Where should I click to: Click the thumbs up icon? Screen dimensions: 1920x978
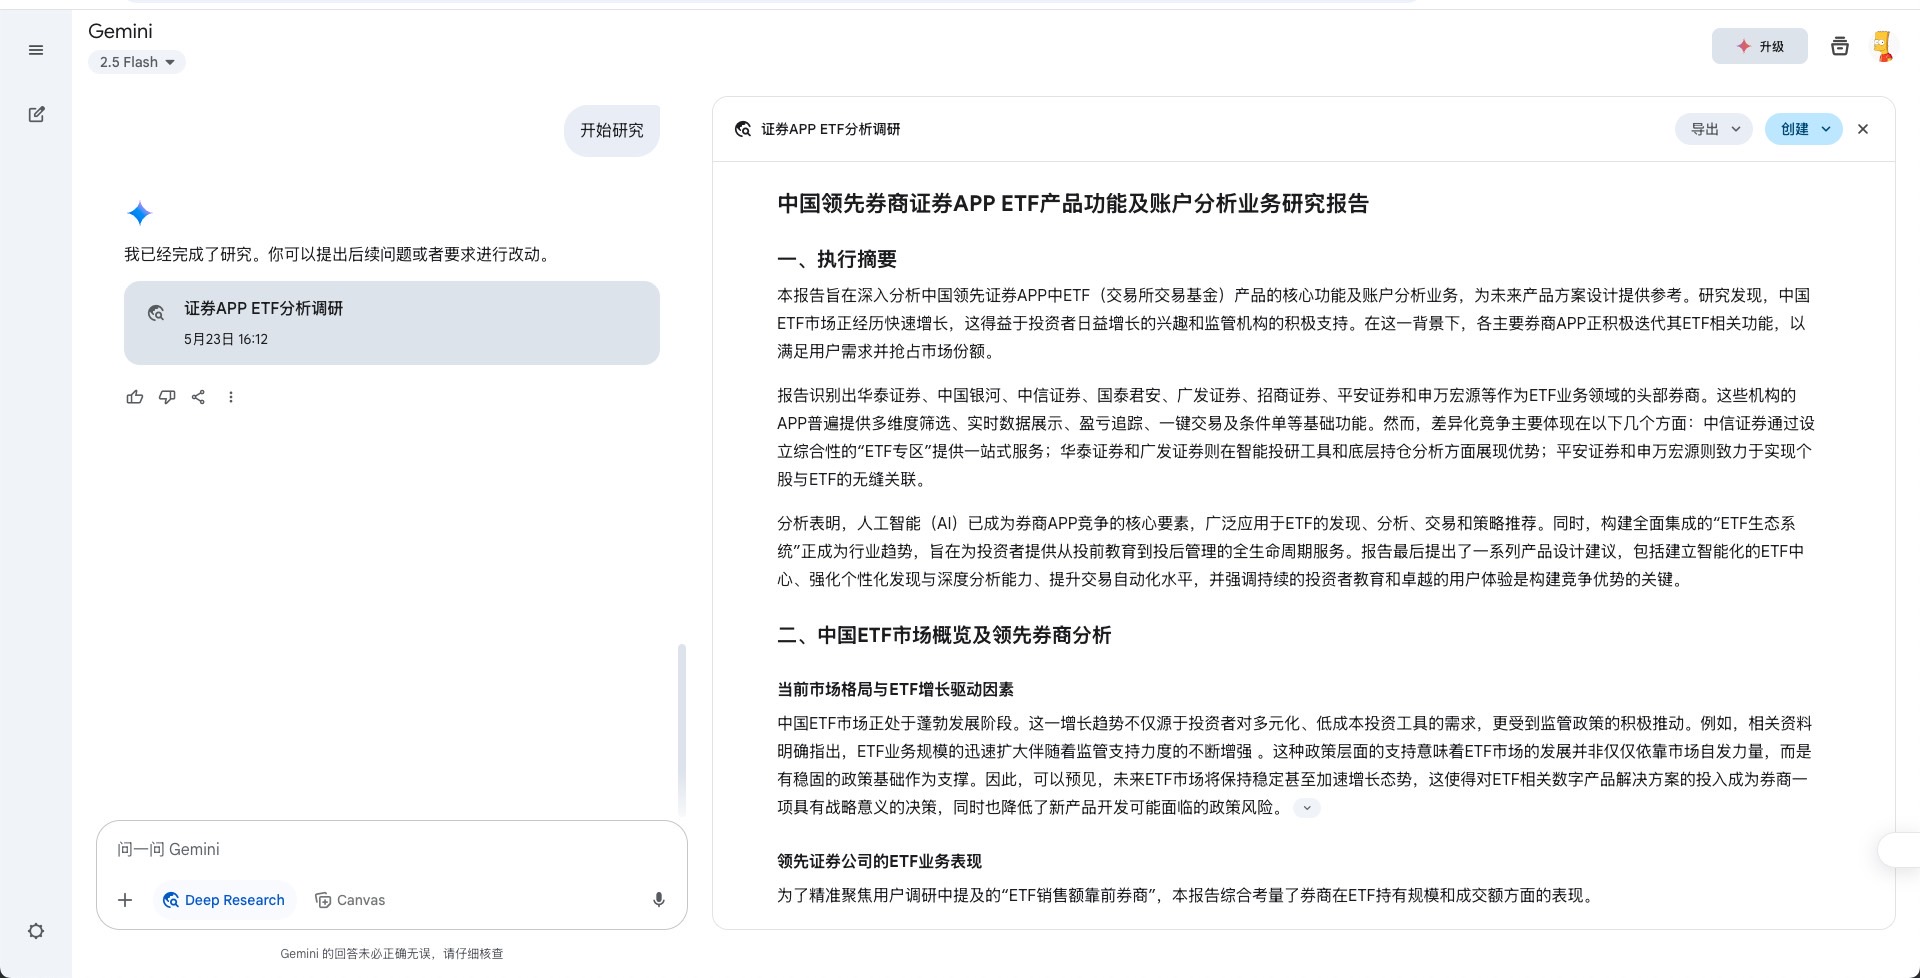tap(135, 397)
